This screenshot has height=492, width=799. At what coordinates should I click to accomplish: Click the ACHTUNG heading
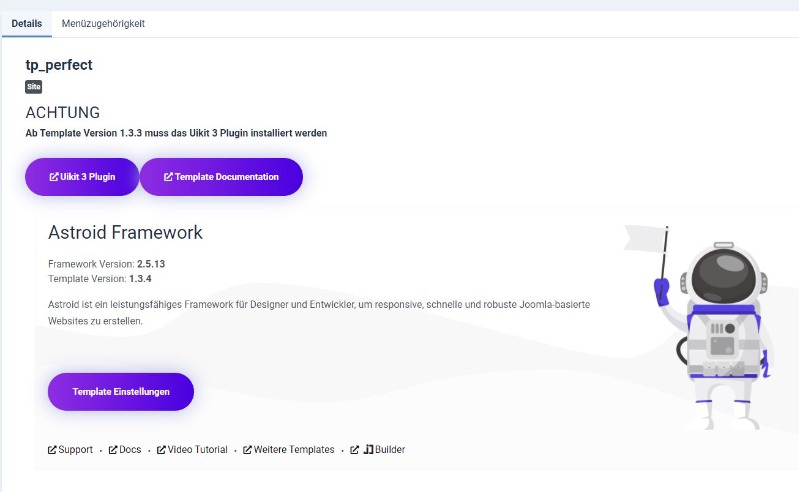[x=63, y=113]
